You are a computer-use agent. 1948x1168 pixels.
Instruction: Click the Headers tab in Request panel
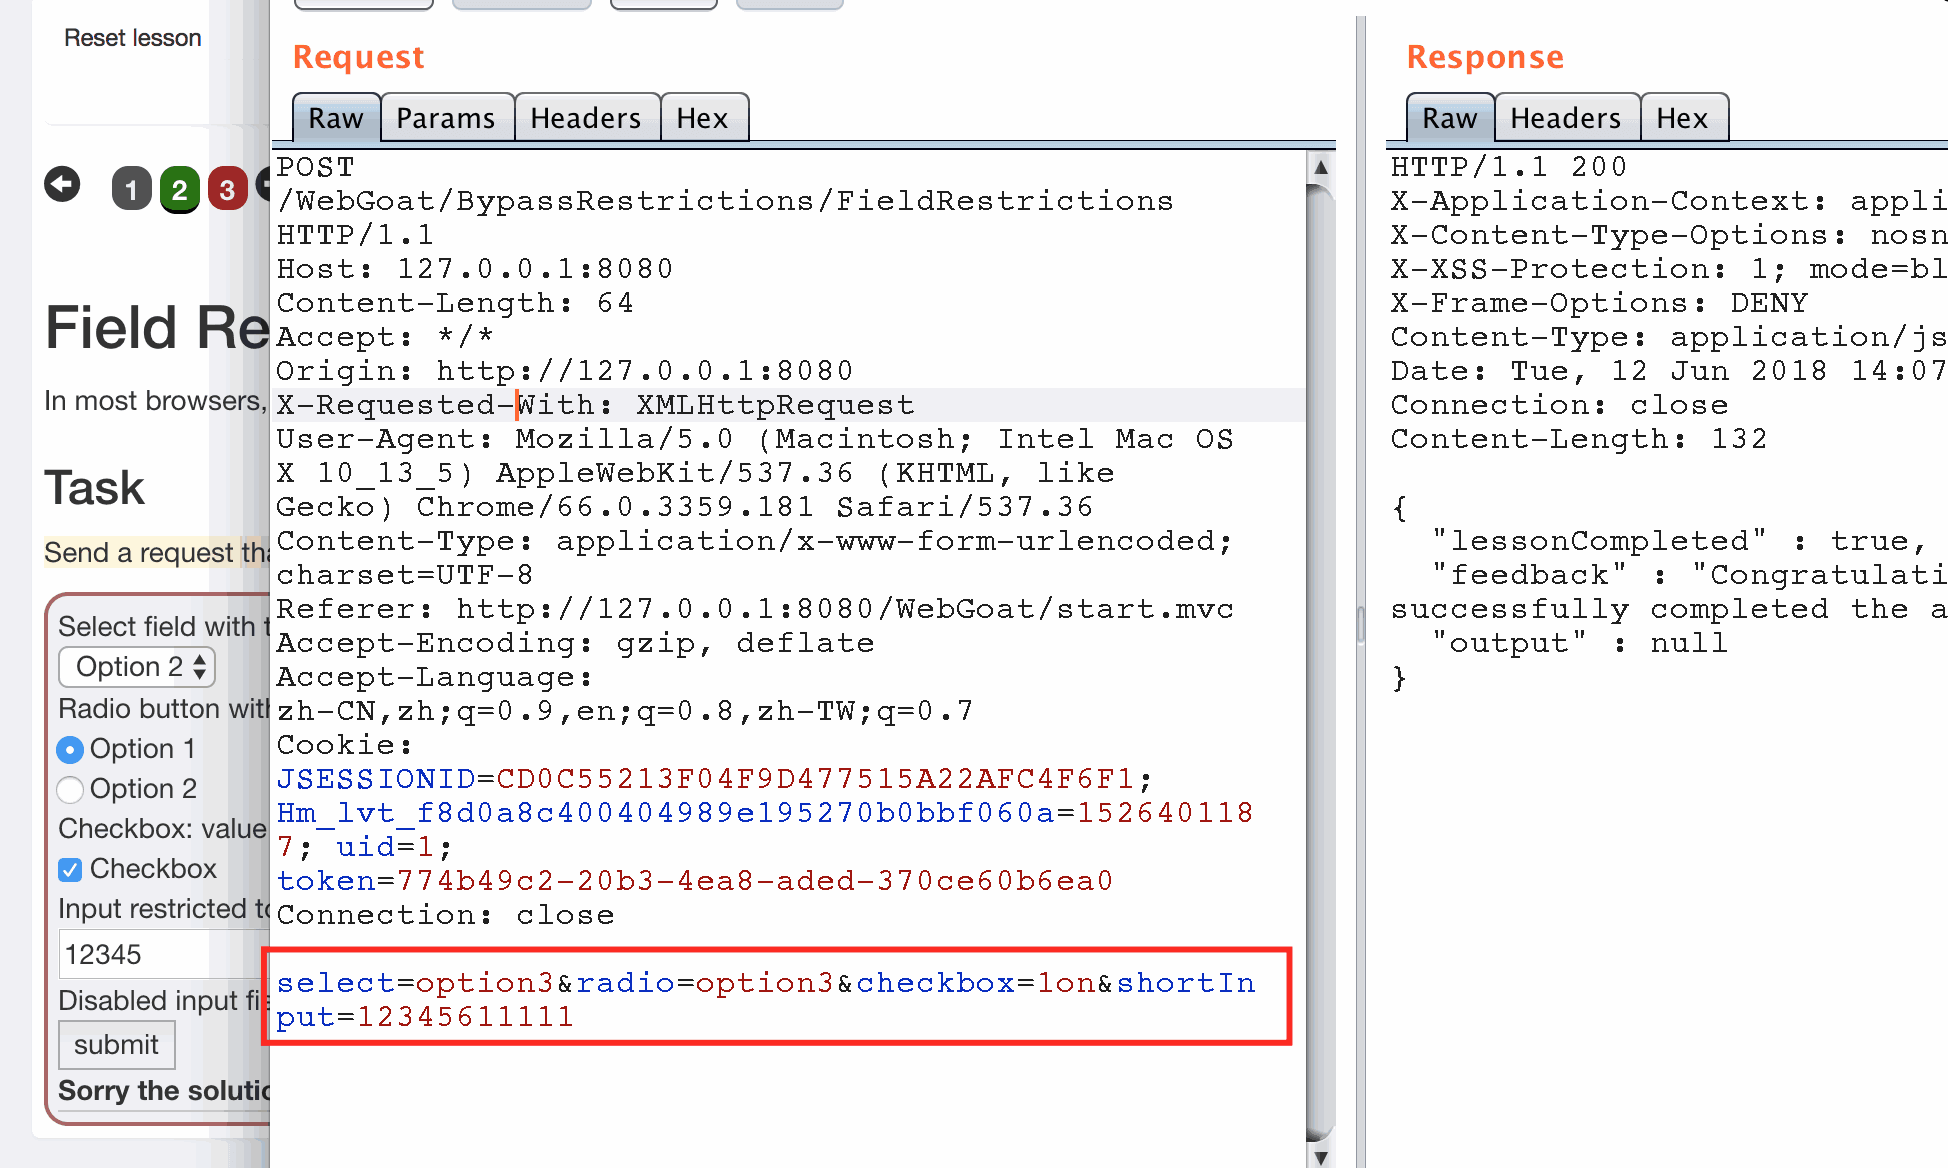point(585,118)
